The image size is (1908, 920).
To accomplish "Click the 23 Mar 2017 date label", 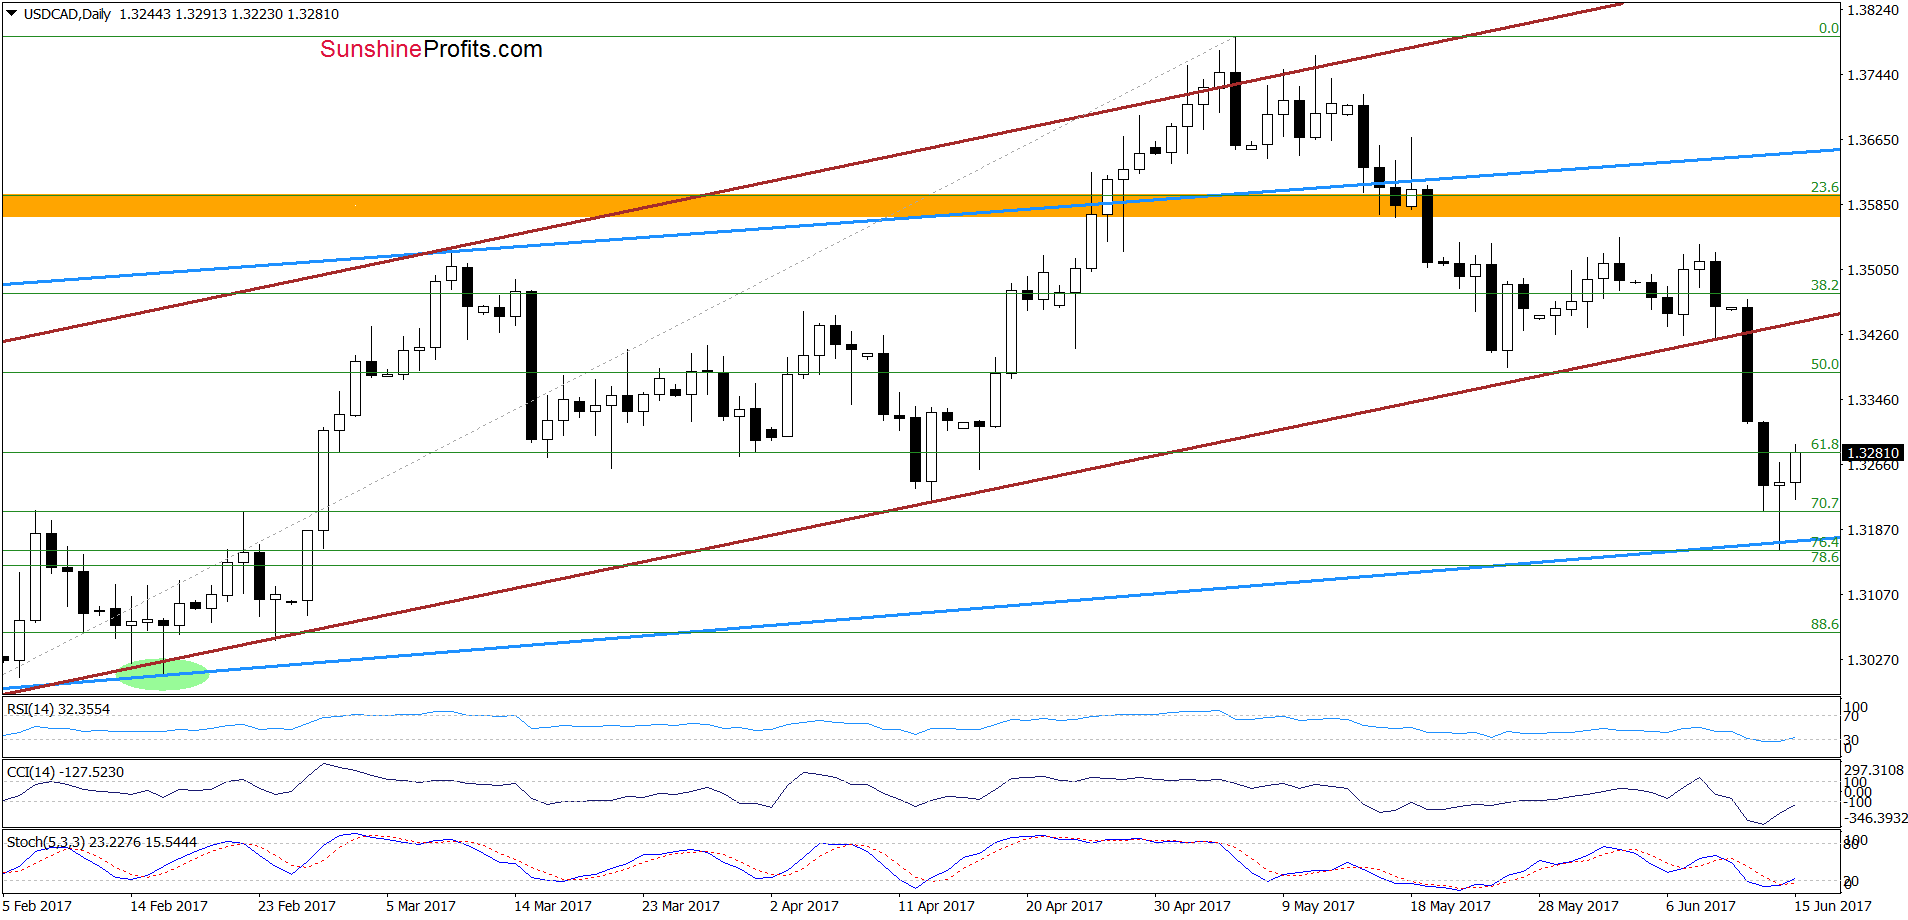I will (681, 906).
